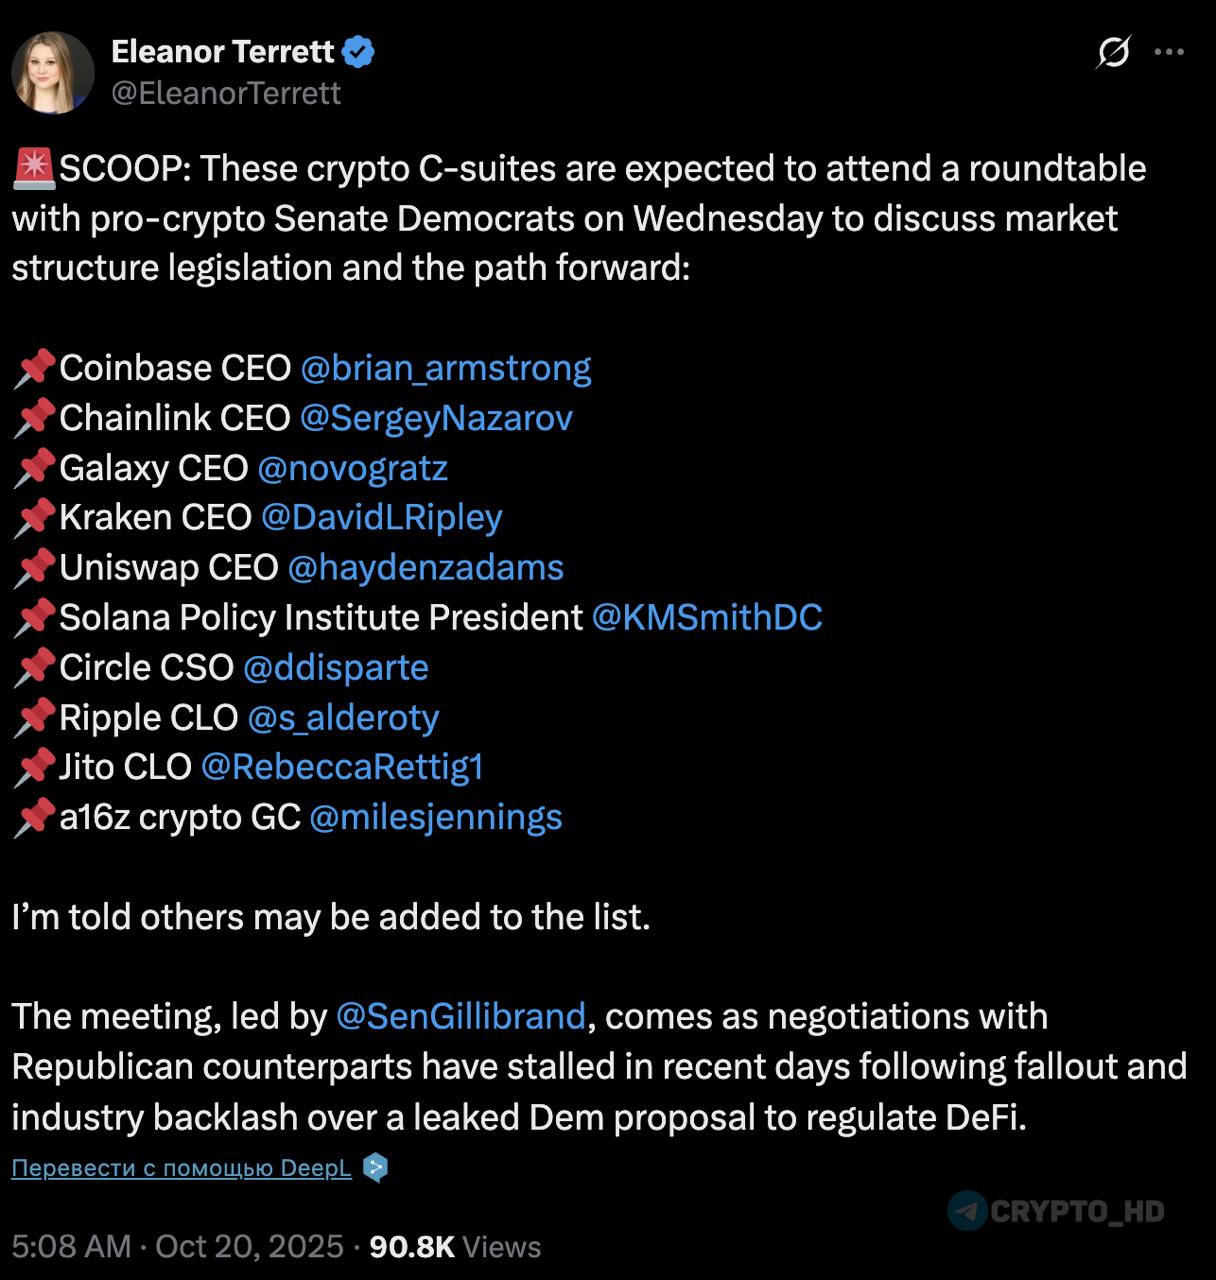Viewport: 1216px width, 1280px height.
Task: Open the @SergeyNazarov mention
Action: pyautogui.click(x=436, y=418)
